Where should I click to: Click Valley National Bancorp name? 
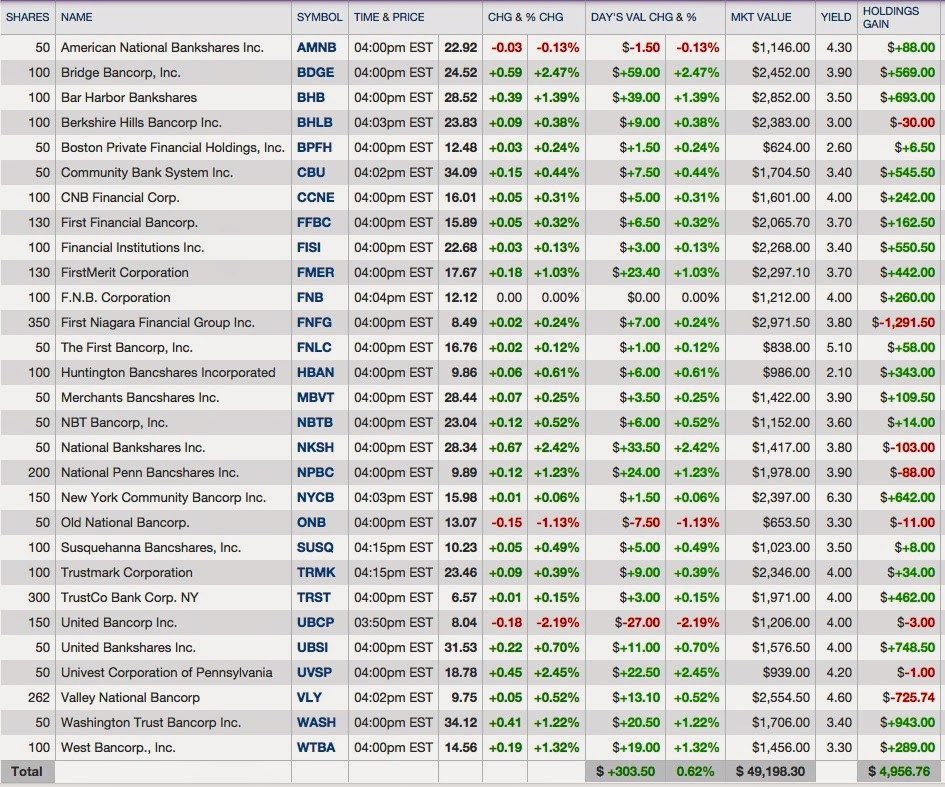coord(130,697)
